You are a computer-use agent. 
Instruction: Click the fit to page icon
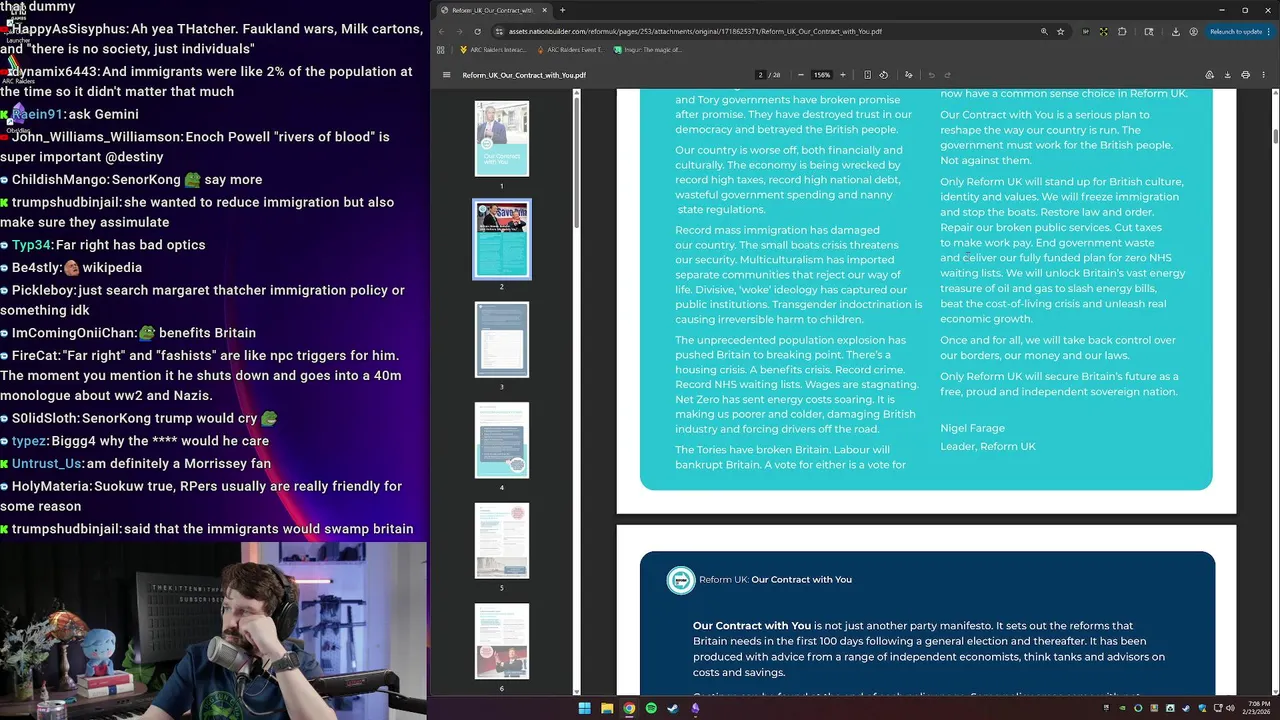[x=867, y=75]
